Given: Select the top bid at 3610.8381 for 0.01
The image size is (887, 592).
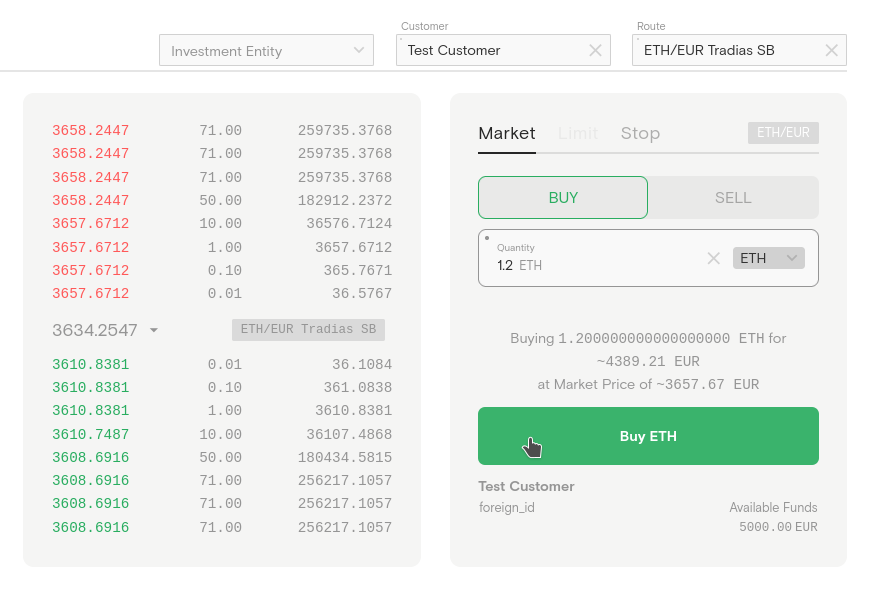Looking at the screenshot, I should tap(221, 365).
